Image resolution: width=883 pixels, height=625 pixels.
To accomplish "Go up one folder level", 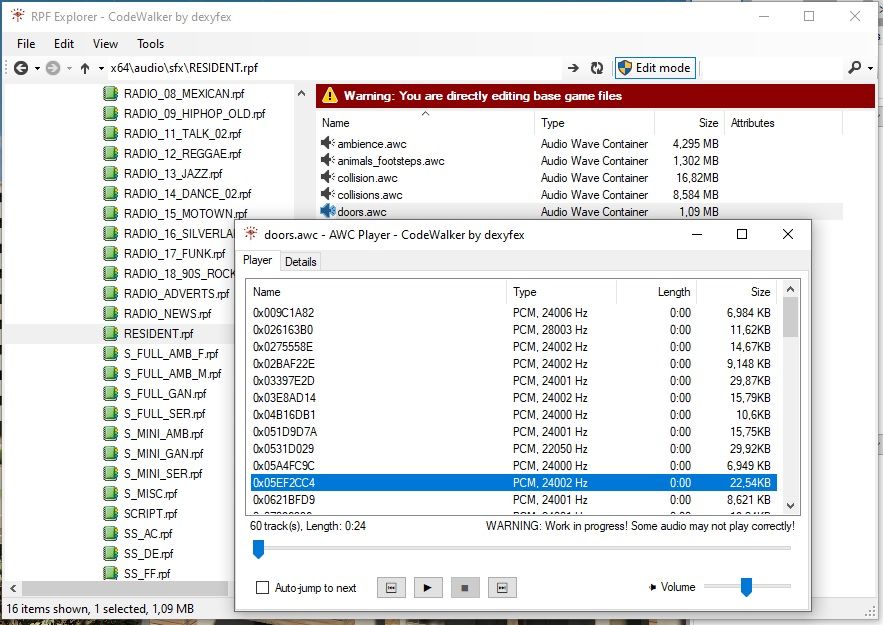I will point(84,68).
